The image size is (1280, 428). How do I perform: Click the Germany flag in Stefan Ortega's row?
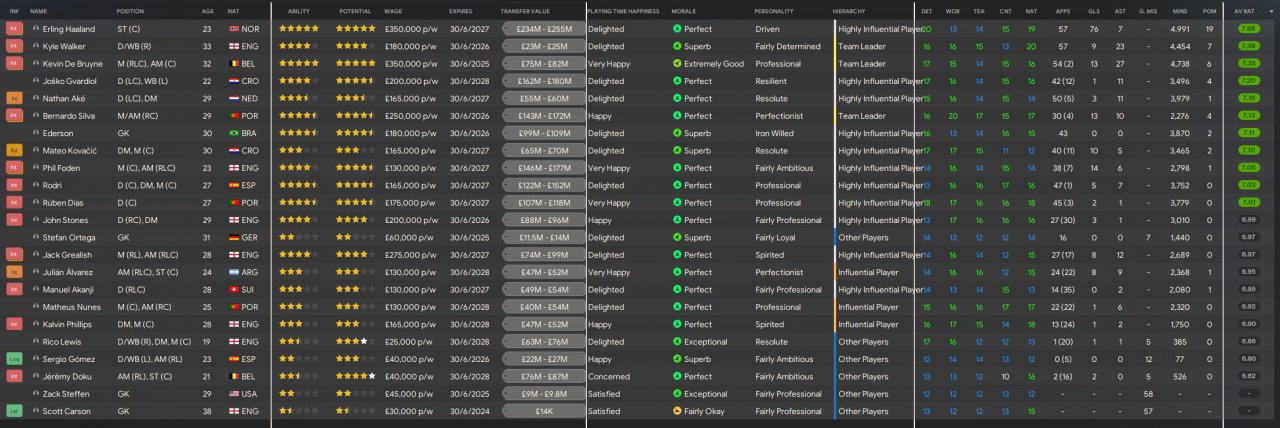point(234,237)
